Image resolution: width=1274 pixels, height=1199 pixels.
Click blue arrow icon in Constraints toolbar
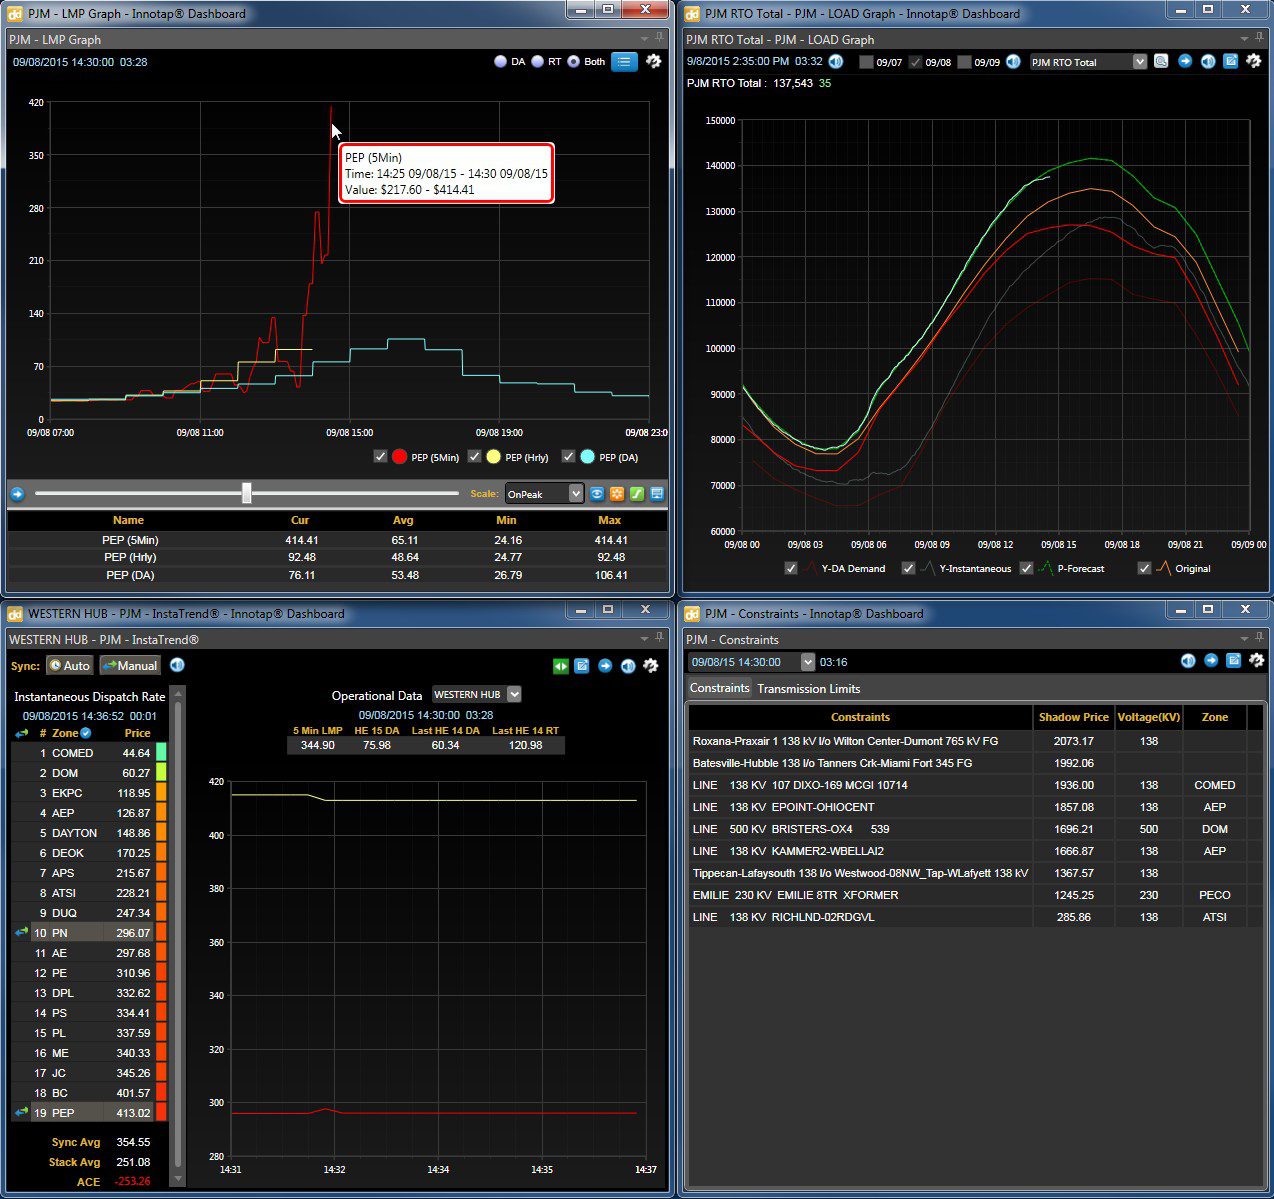pyautogui.click(x=1211, y=661)
